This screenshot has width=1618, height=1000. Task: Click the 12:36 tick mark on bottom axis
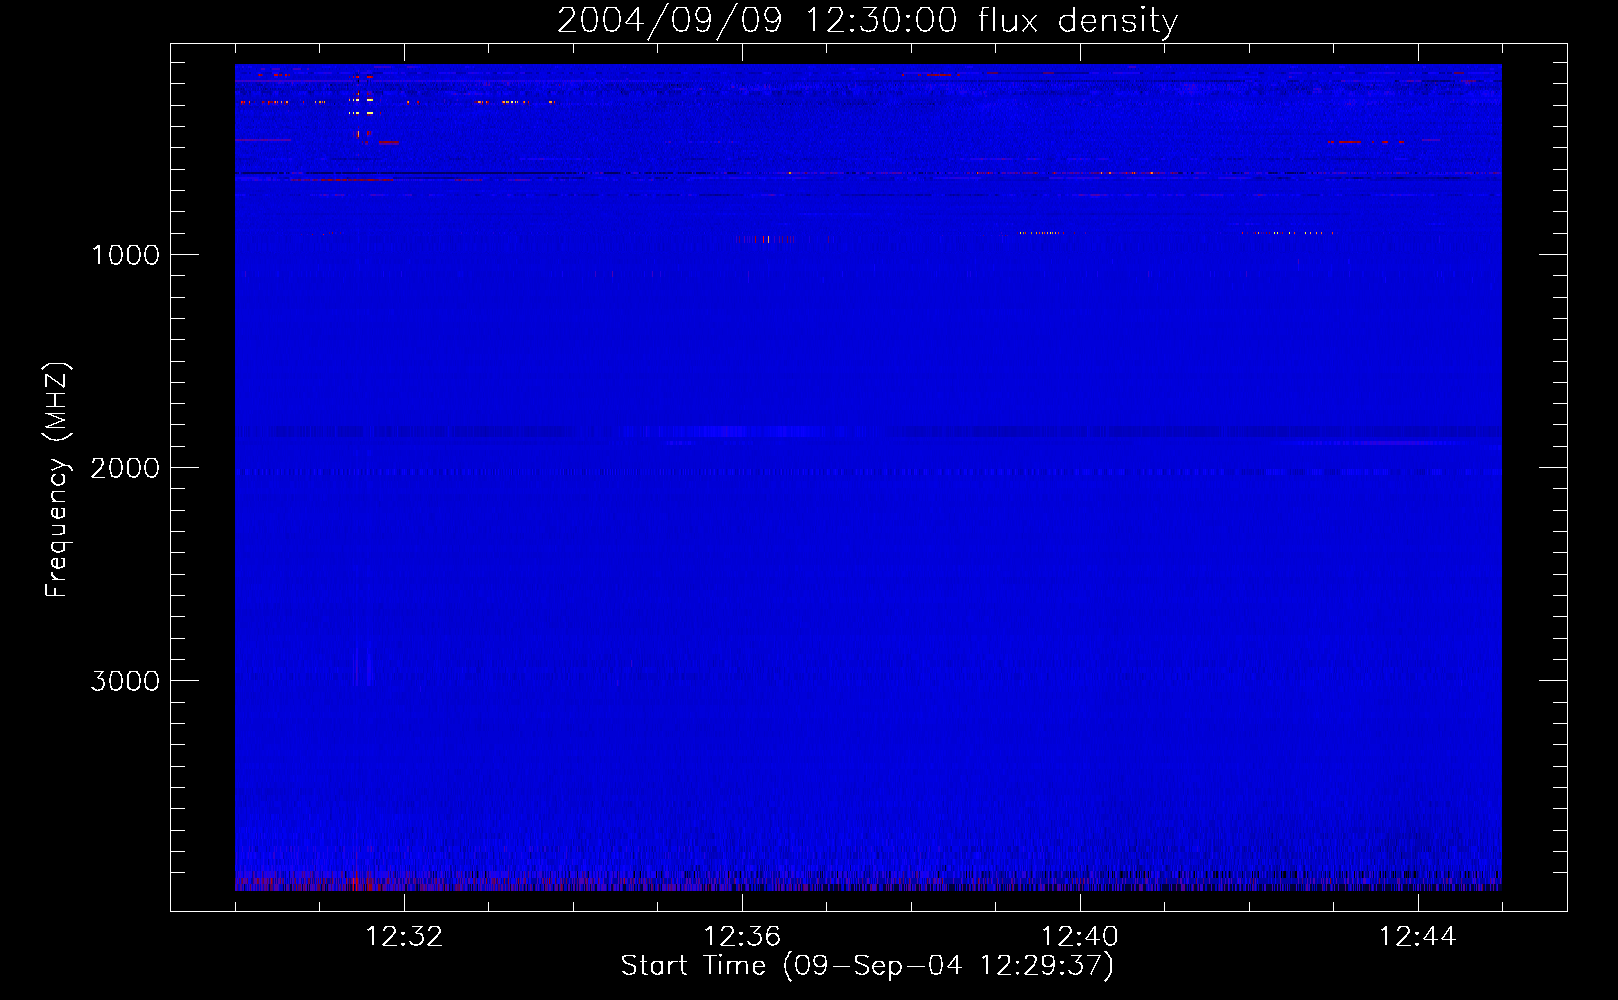(742, 901)
